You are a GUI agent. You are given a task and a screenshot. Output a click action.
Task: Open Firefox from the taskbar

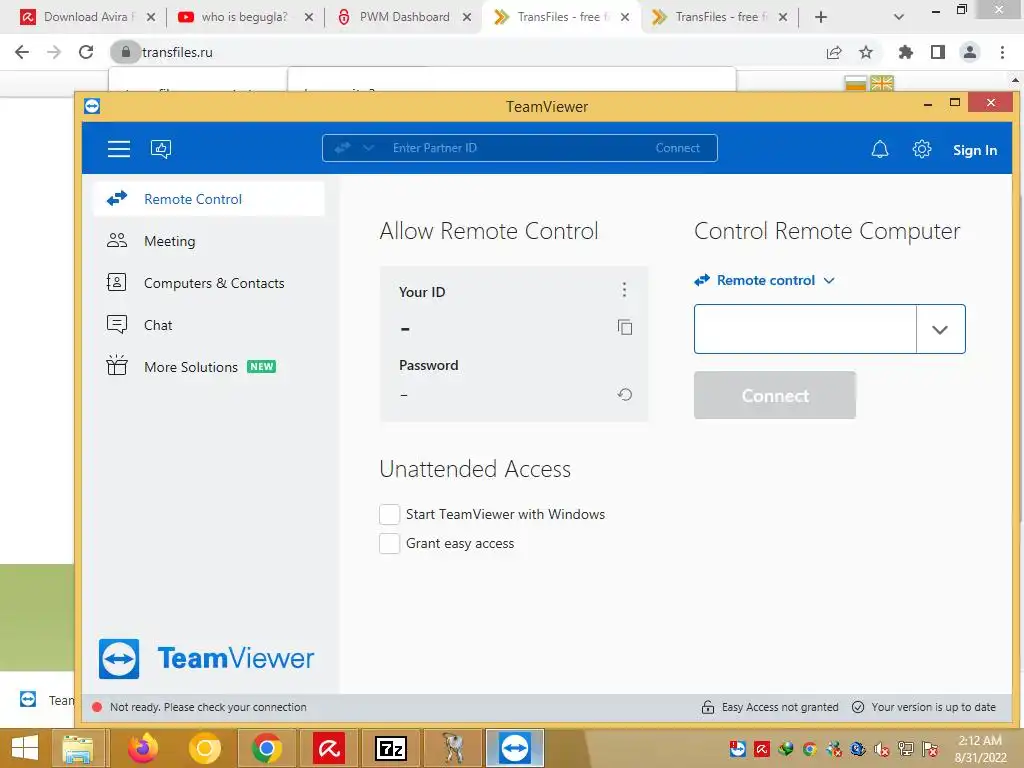142,748
